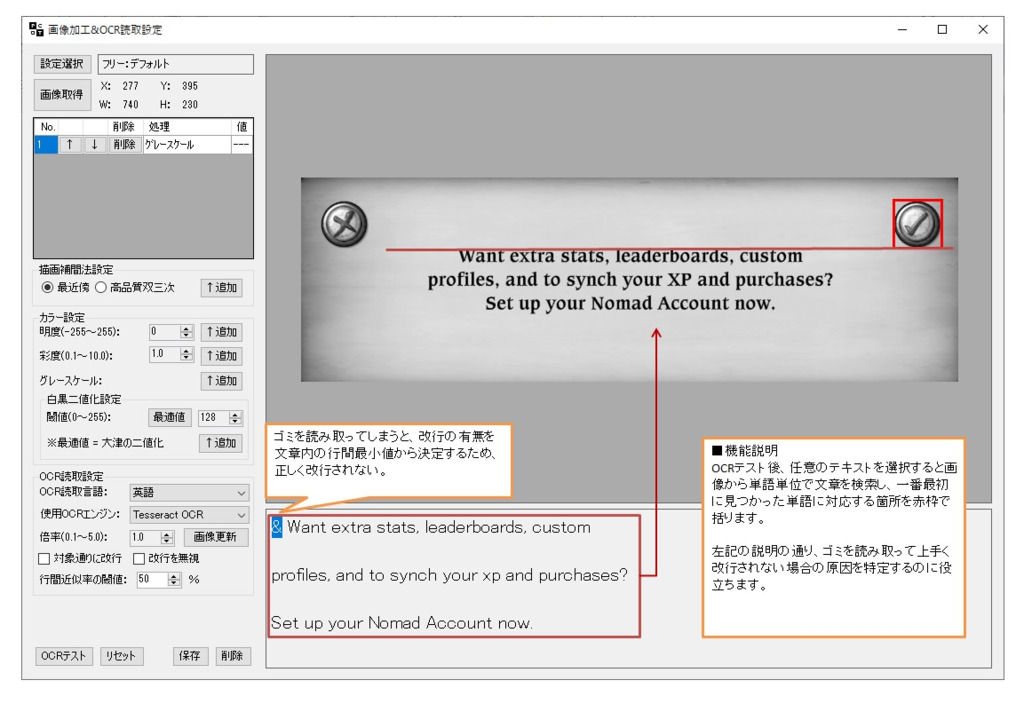The width and height of the screenshot is (1024, 704).
Task: Click the 倍率 value field
Action: [x=146, y=537]
